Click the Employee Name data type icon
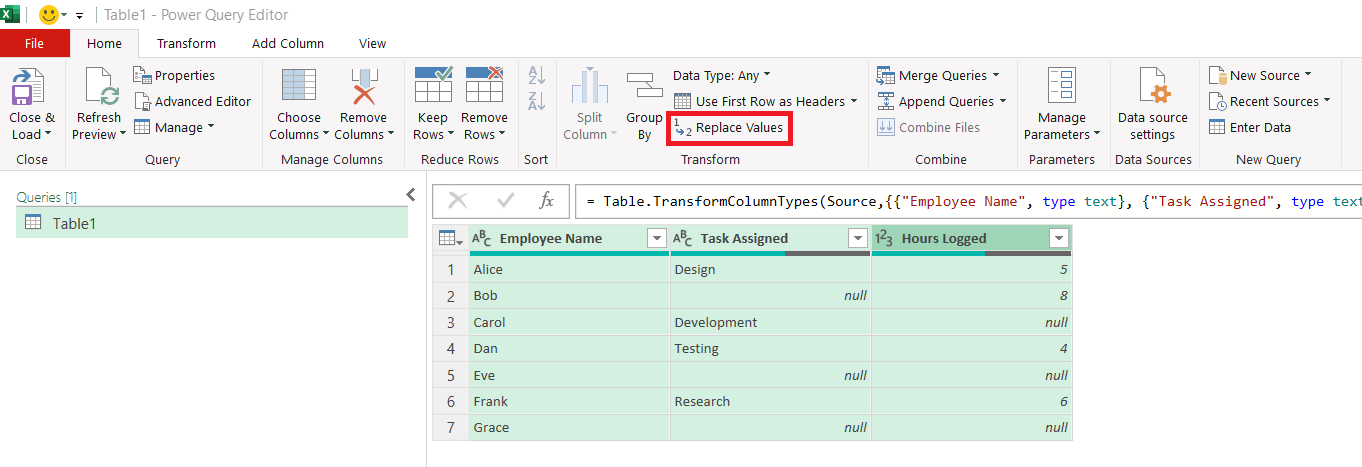1362x467 pixels. point(481,238)
